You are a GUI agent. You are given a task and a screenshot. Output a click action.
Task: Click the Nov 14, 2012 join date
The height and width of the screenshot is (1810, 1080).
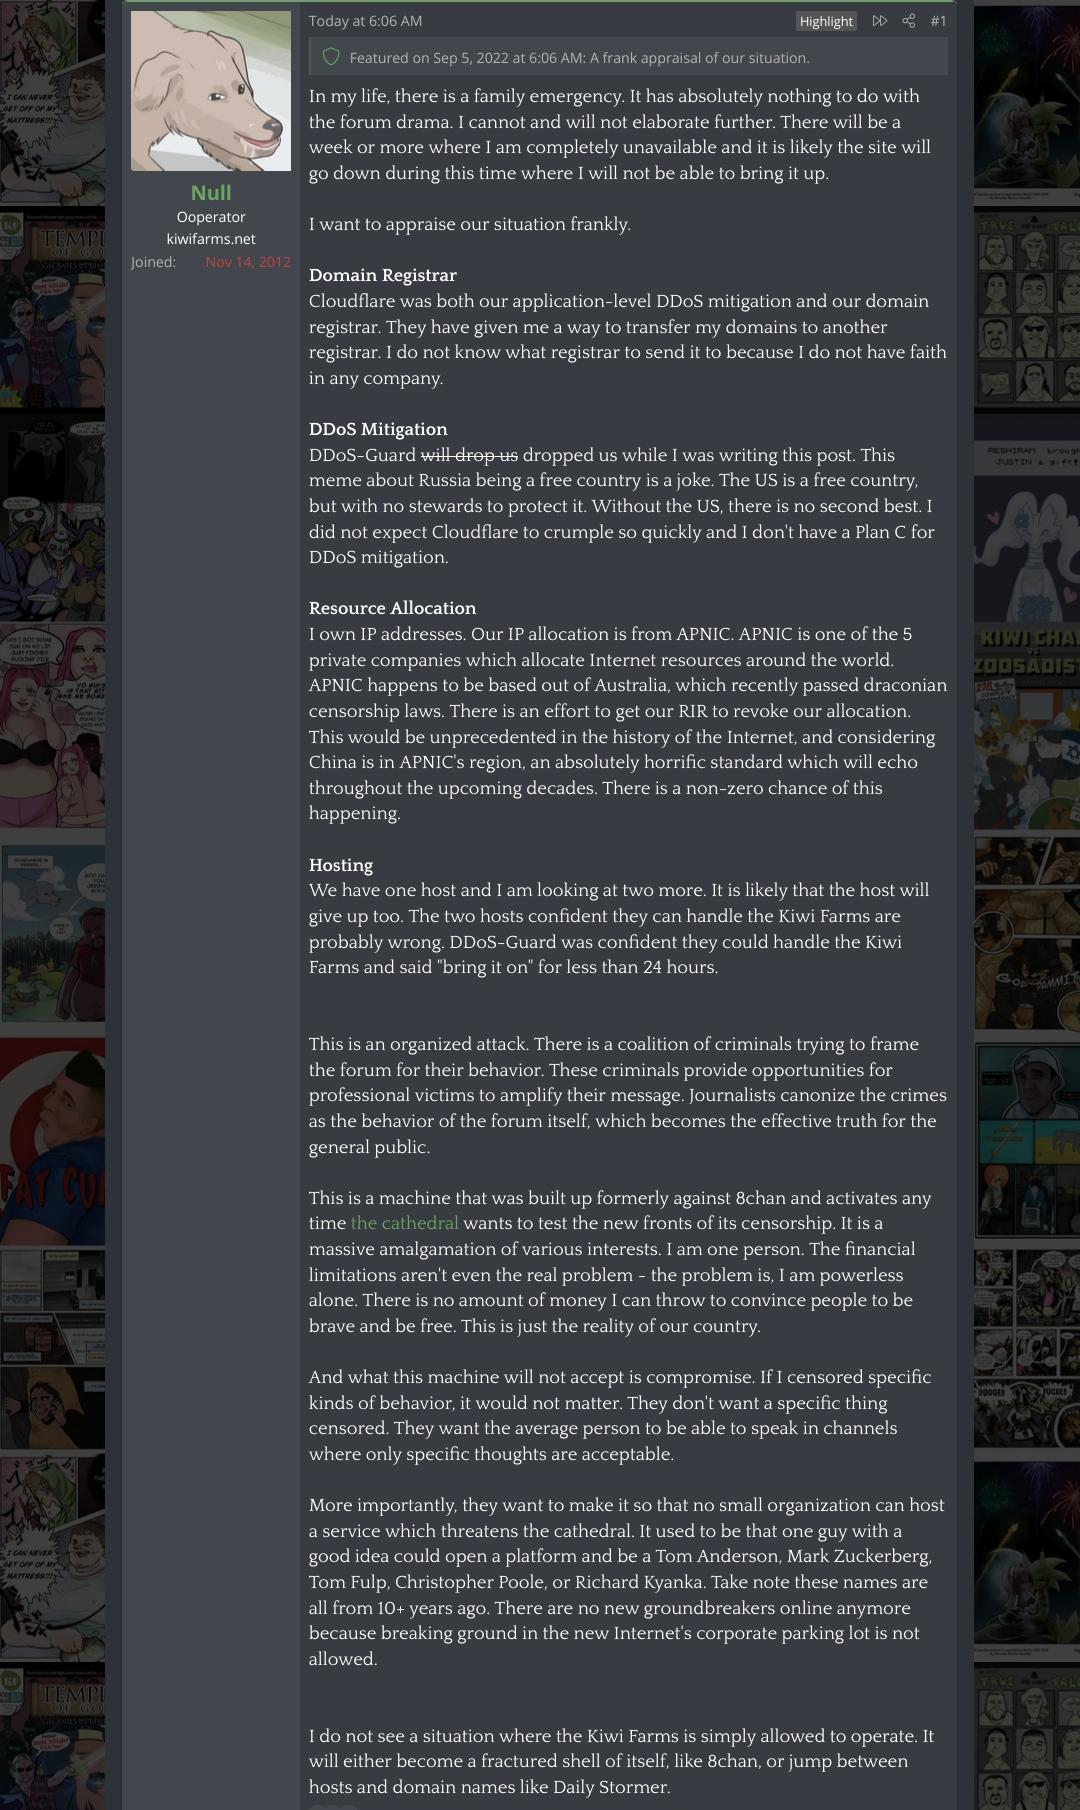pos(248,262)
